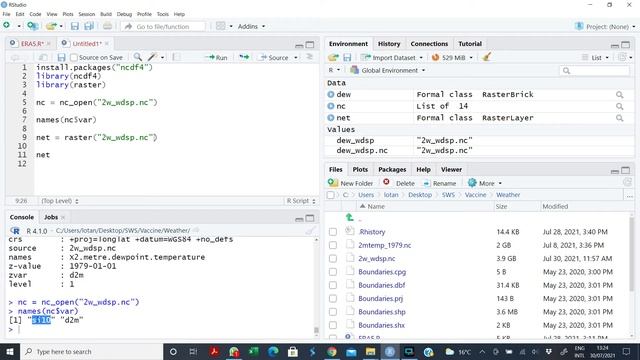Click the Windows search box

pyautogui.click(x=91, y=351)
